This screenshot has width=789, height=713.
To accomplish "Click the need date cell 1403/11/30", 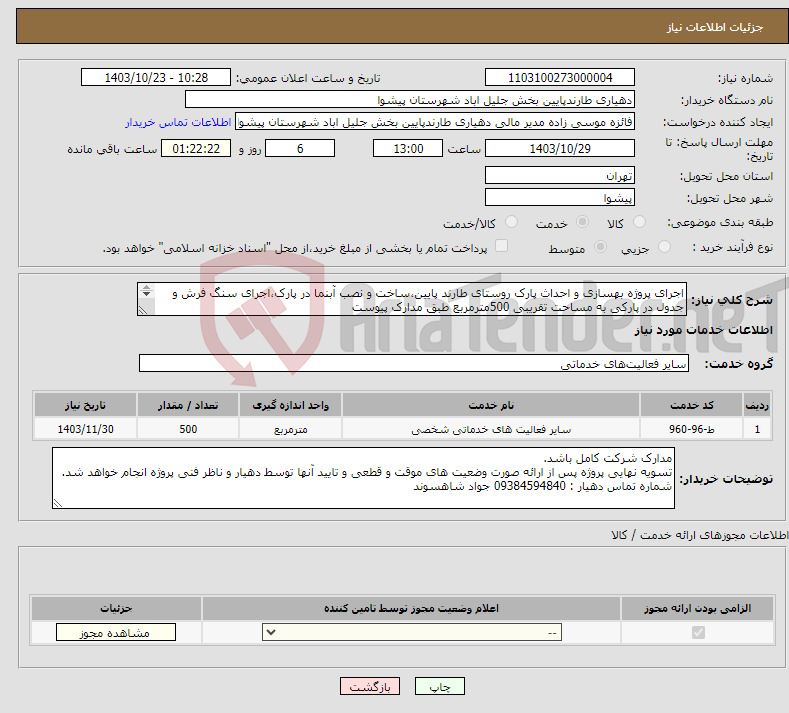I will [85, 429].
